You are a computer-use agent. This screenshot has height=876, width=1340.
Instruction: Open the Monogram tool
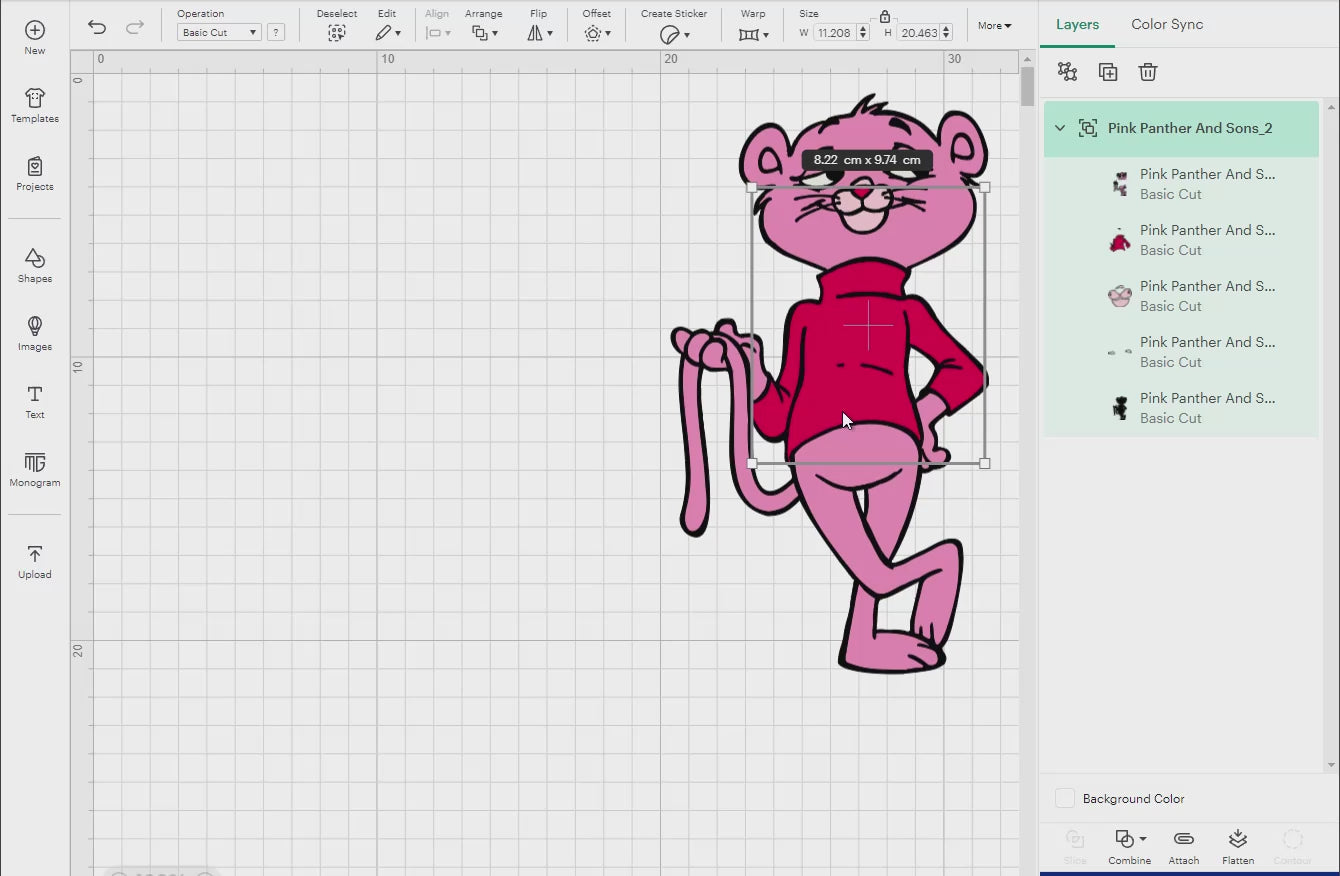point(35,469)
